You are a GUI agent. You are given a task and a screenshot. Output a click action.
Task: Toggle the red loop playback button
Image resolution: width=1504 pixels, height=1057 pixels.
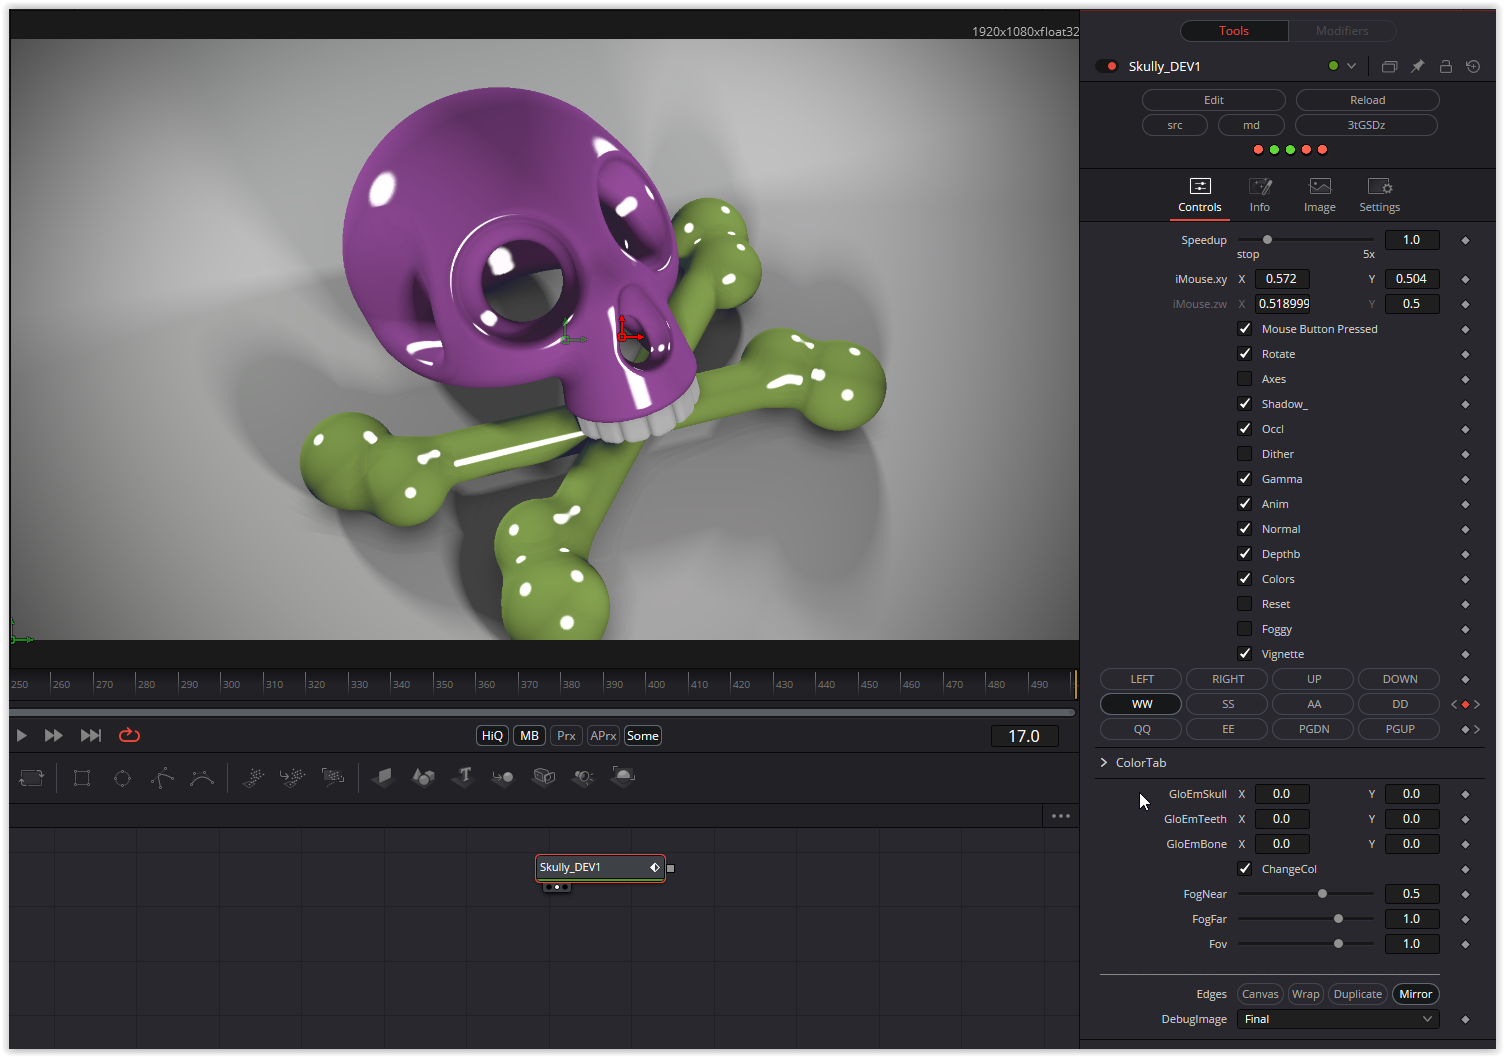[129, 735]
